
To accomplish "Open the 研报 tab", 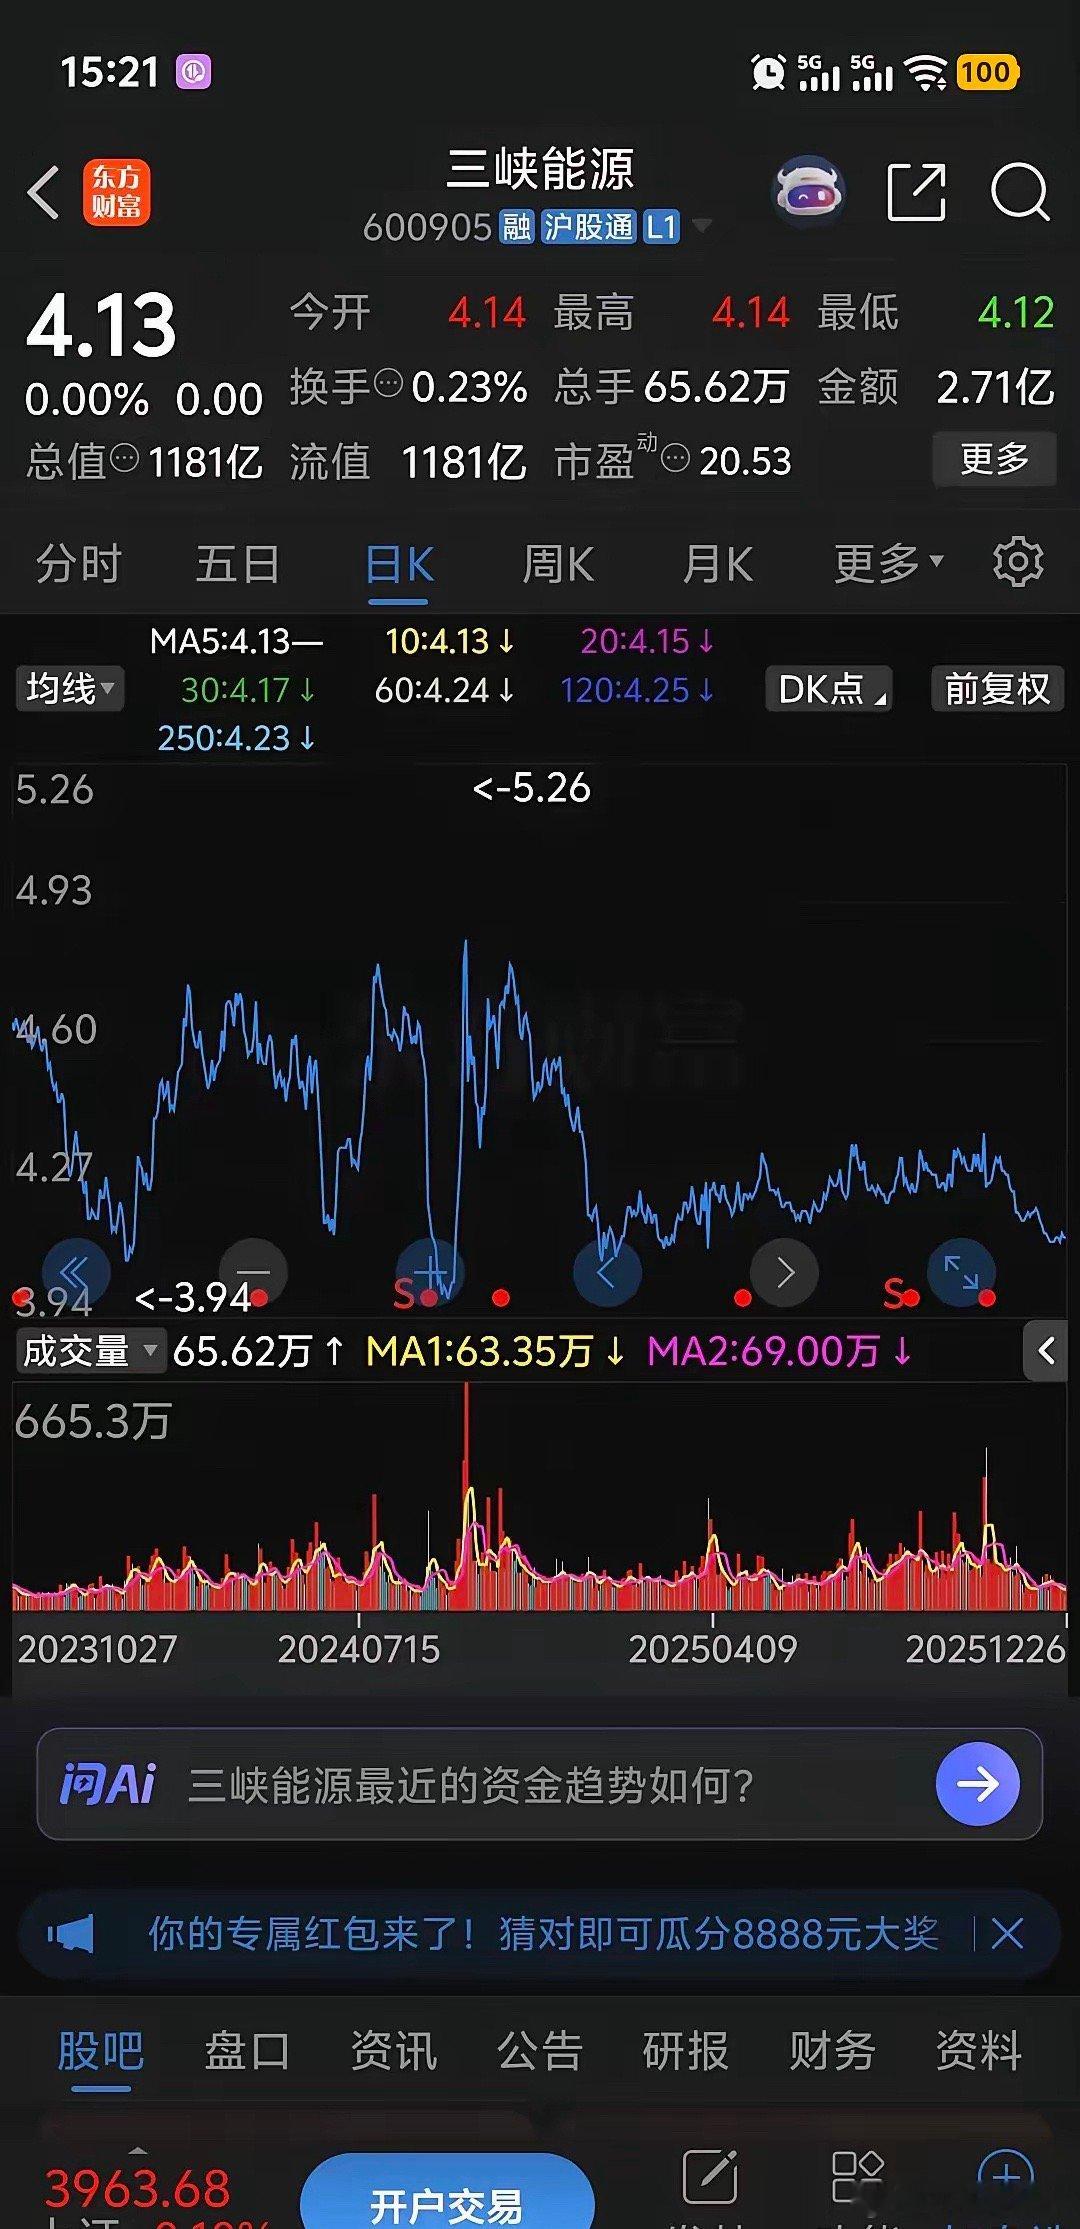I will point(686,2050).
